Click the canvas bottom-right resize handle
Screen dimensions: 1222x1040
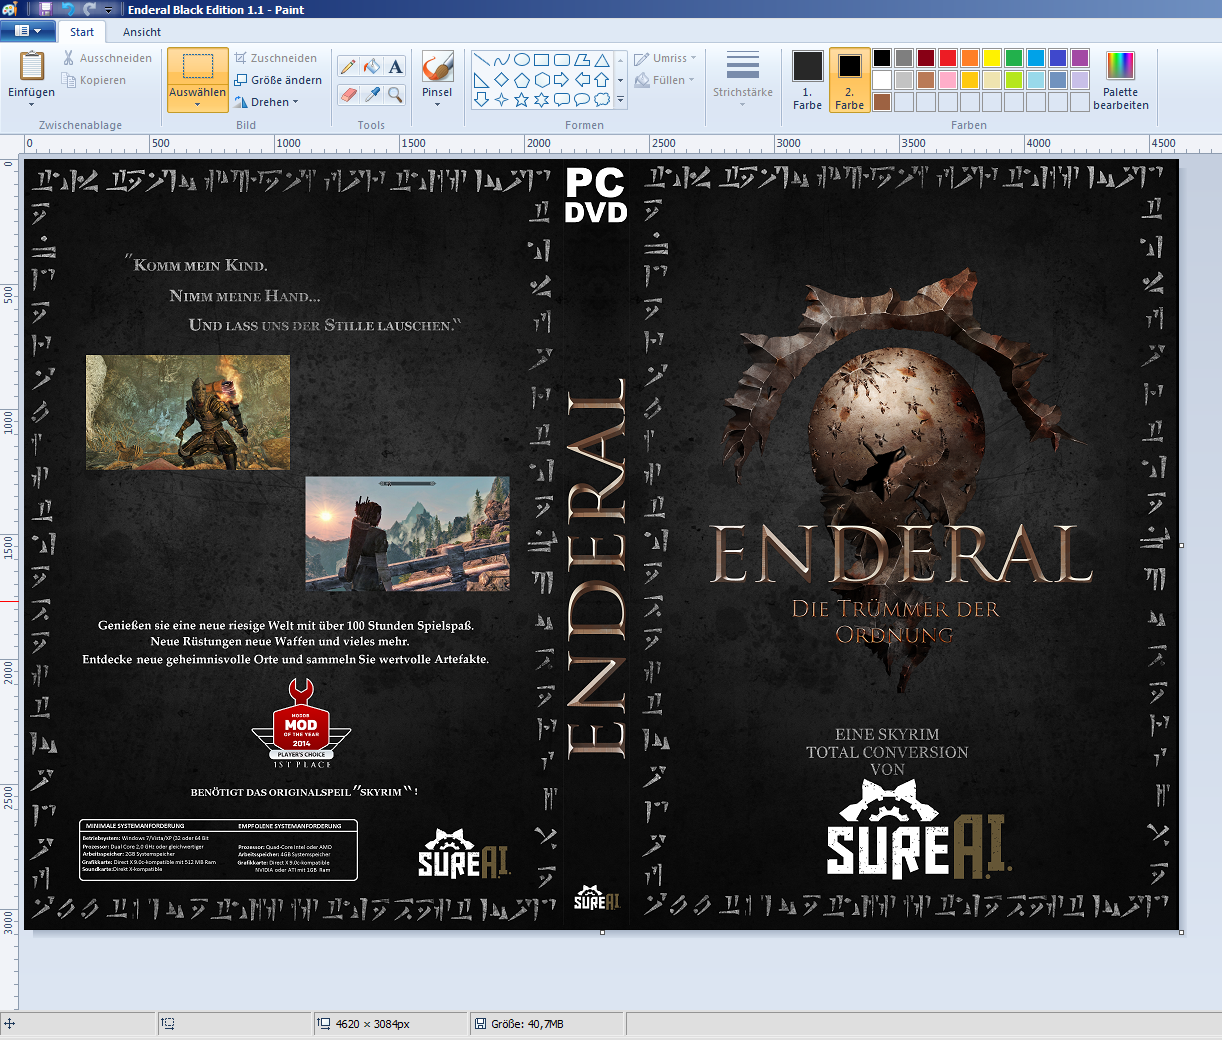tap(1181, 932)
